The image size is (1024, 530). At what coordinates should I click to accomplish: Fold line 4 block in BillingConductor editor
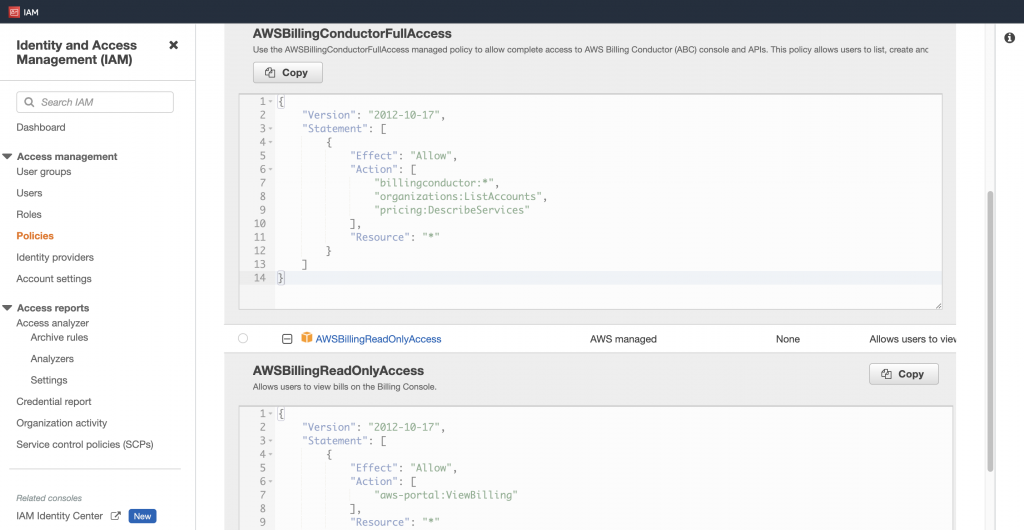click(270, 142)
